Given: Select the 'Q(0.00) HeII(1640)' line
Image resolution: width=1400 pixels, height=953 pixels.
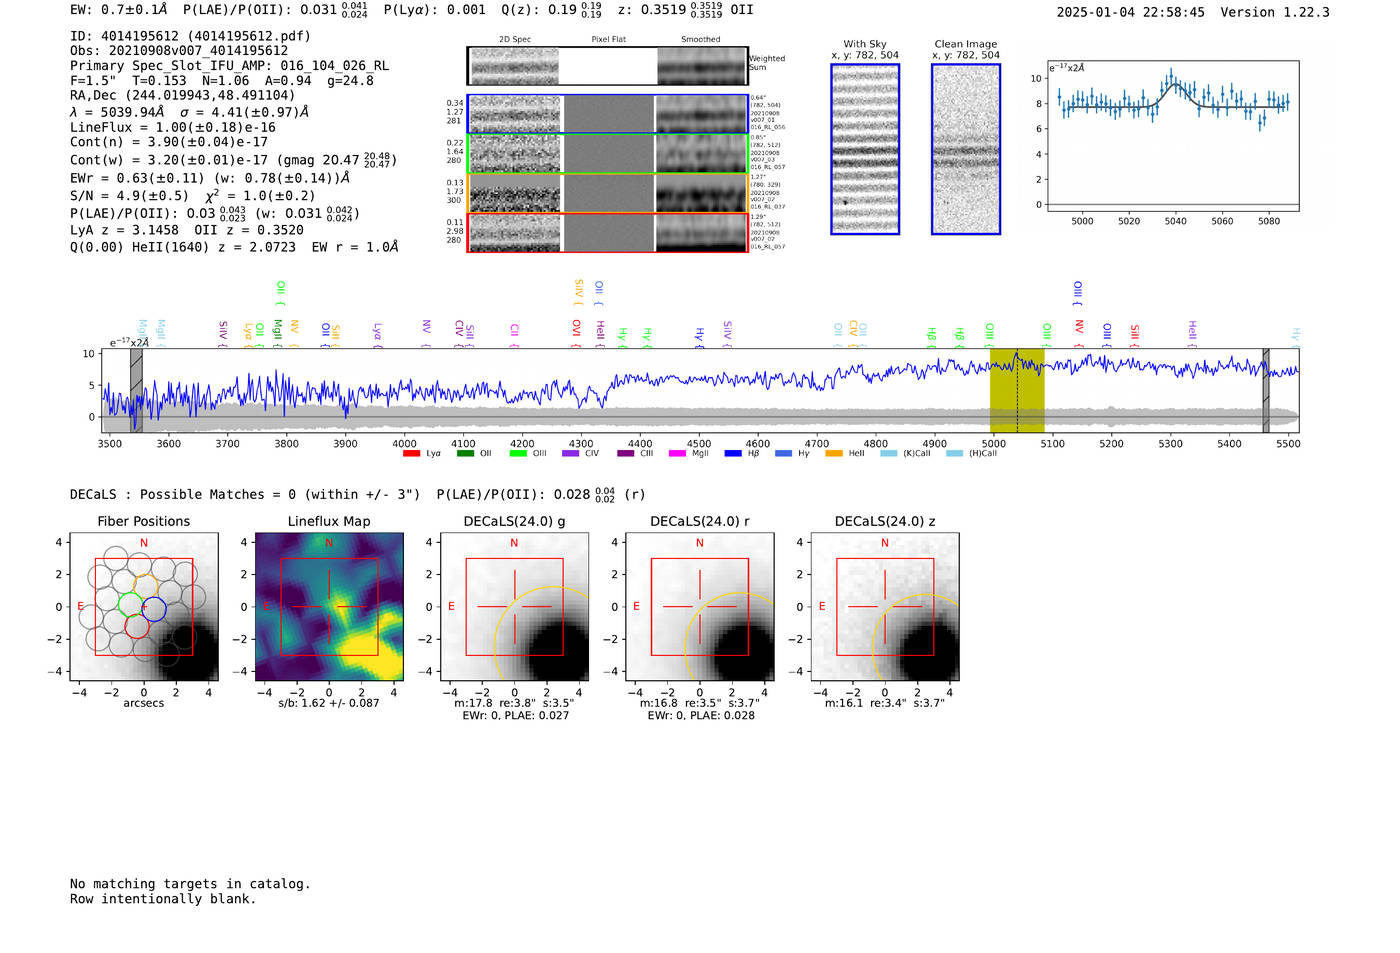Looking at the screenshot, I should (x=234, y=247).
